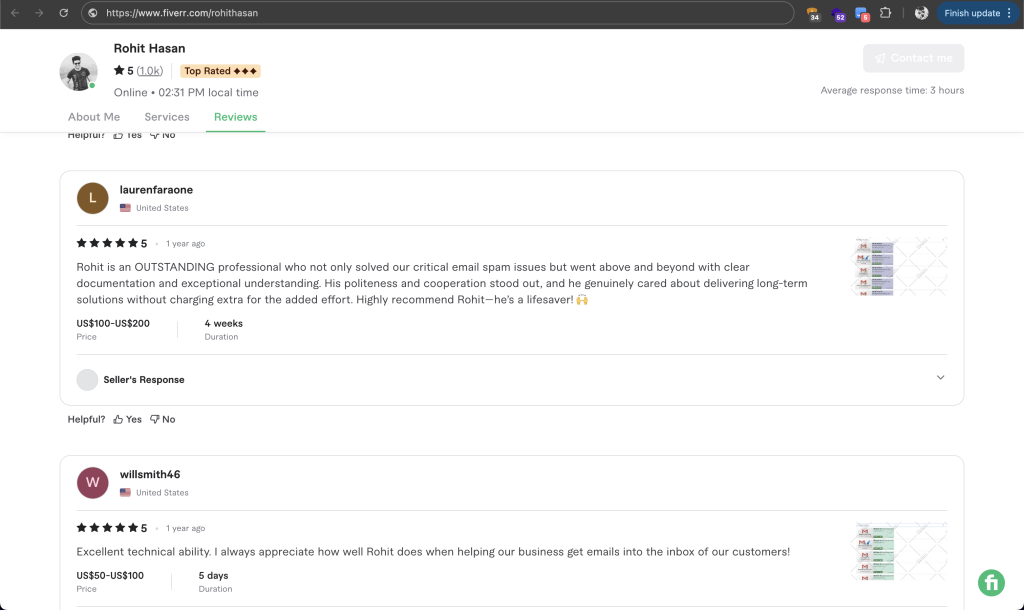This screenshot has height=610, width=1024.
Task: Reload the page with the refresh icon
Action: [63, 14]
